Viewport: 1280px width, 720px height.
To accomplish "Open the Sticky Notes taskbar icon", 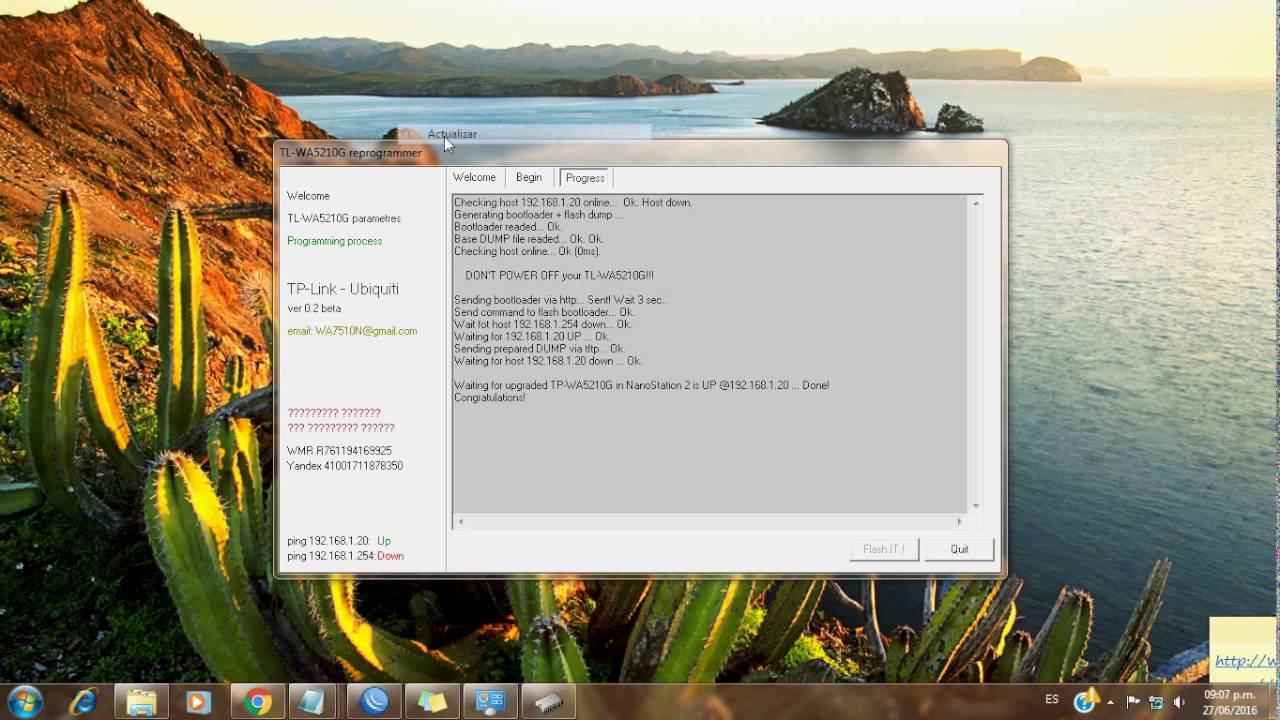I will [432, 702].
